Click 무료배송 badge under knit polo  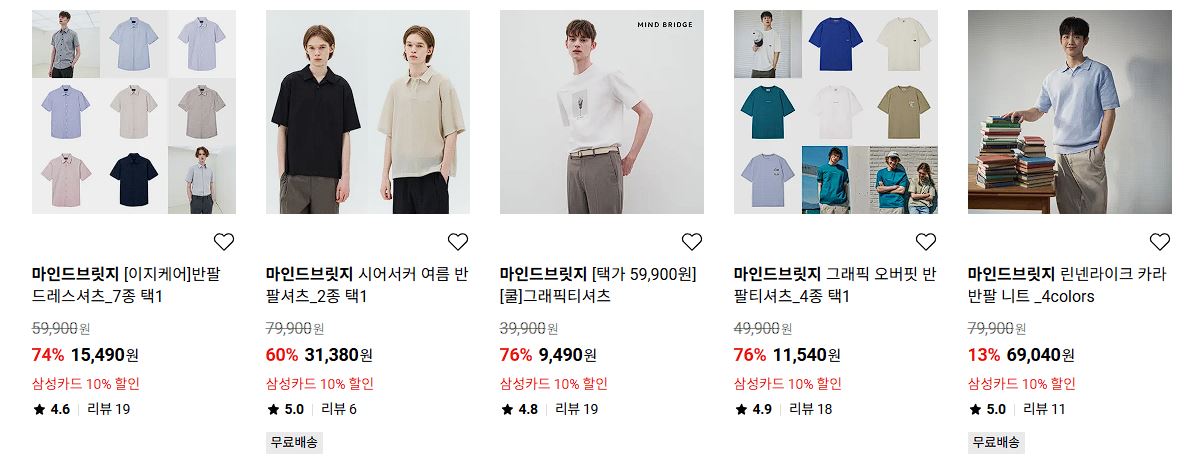(996, 443)
